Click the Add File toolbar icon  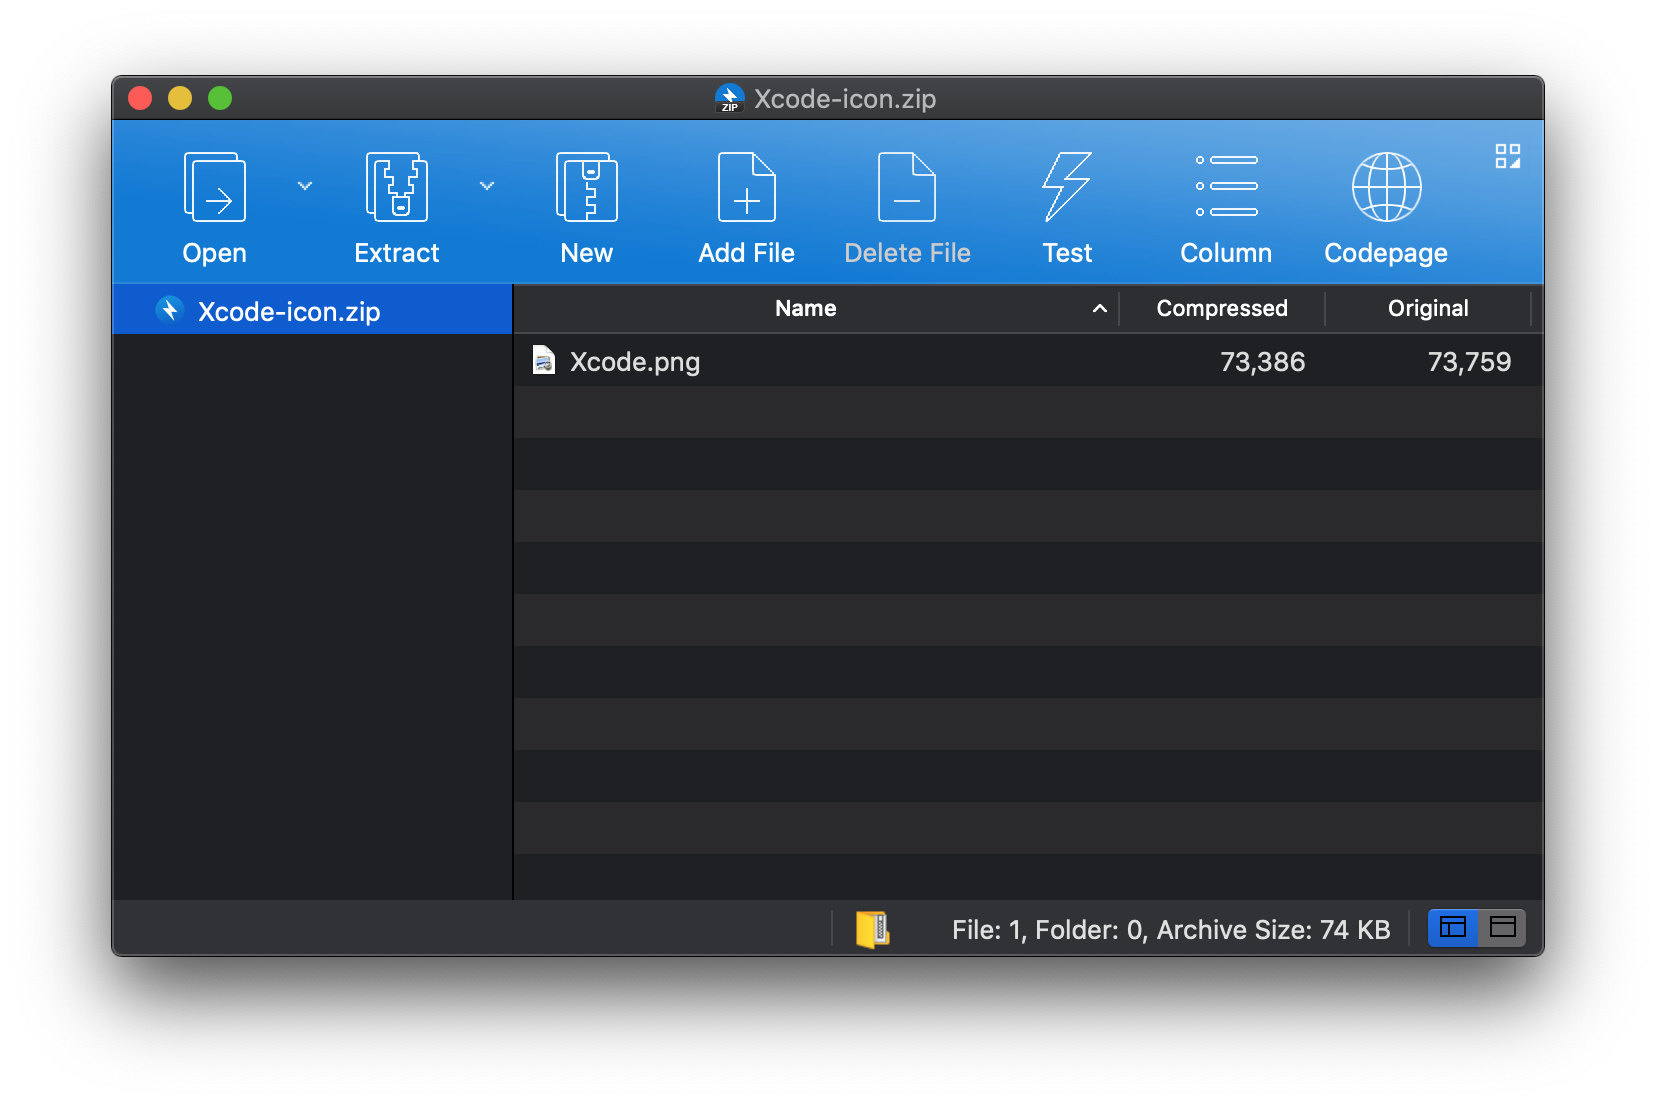746,187
